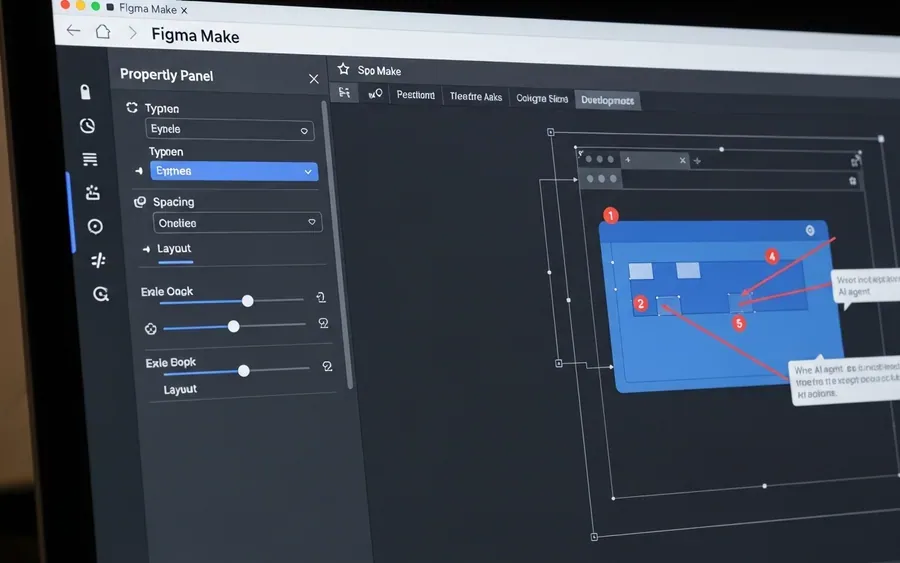Click the macOS yellow minimize button
Viewport: 900px width, 563px height.
click(x=80, y=5)
